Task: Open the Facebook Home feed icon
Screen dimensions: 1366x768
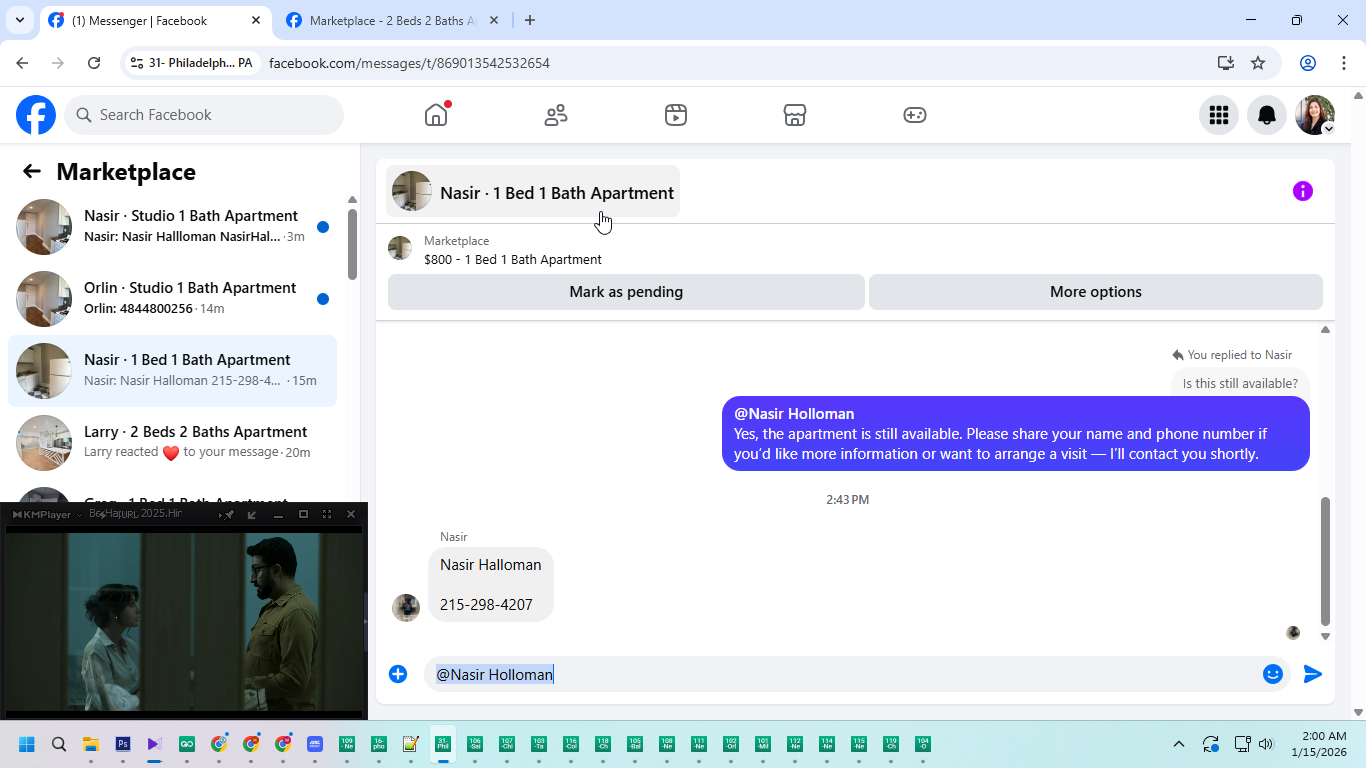Action: [x=436, y=115]
